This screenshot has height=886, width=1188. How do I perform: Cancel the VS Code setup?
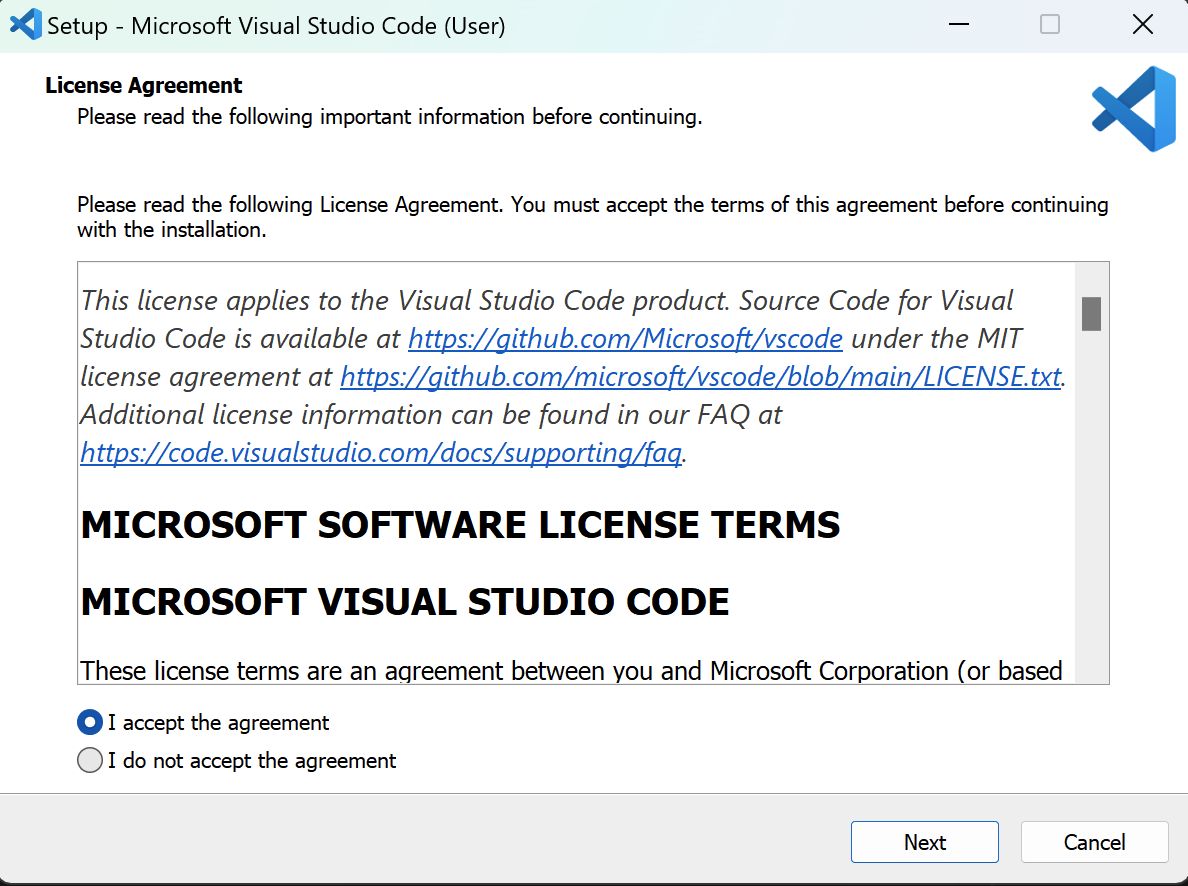point(1094,842)
